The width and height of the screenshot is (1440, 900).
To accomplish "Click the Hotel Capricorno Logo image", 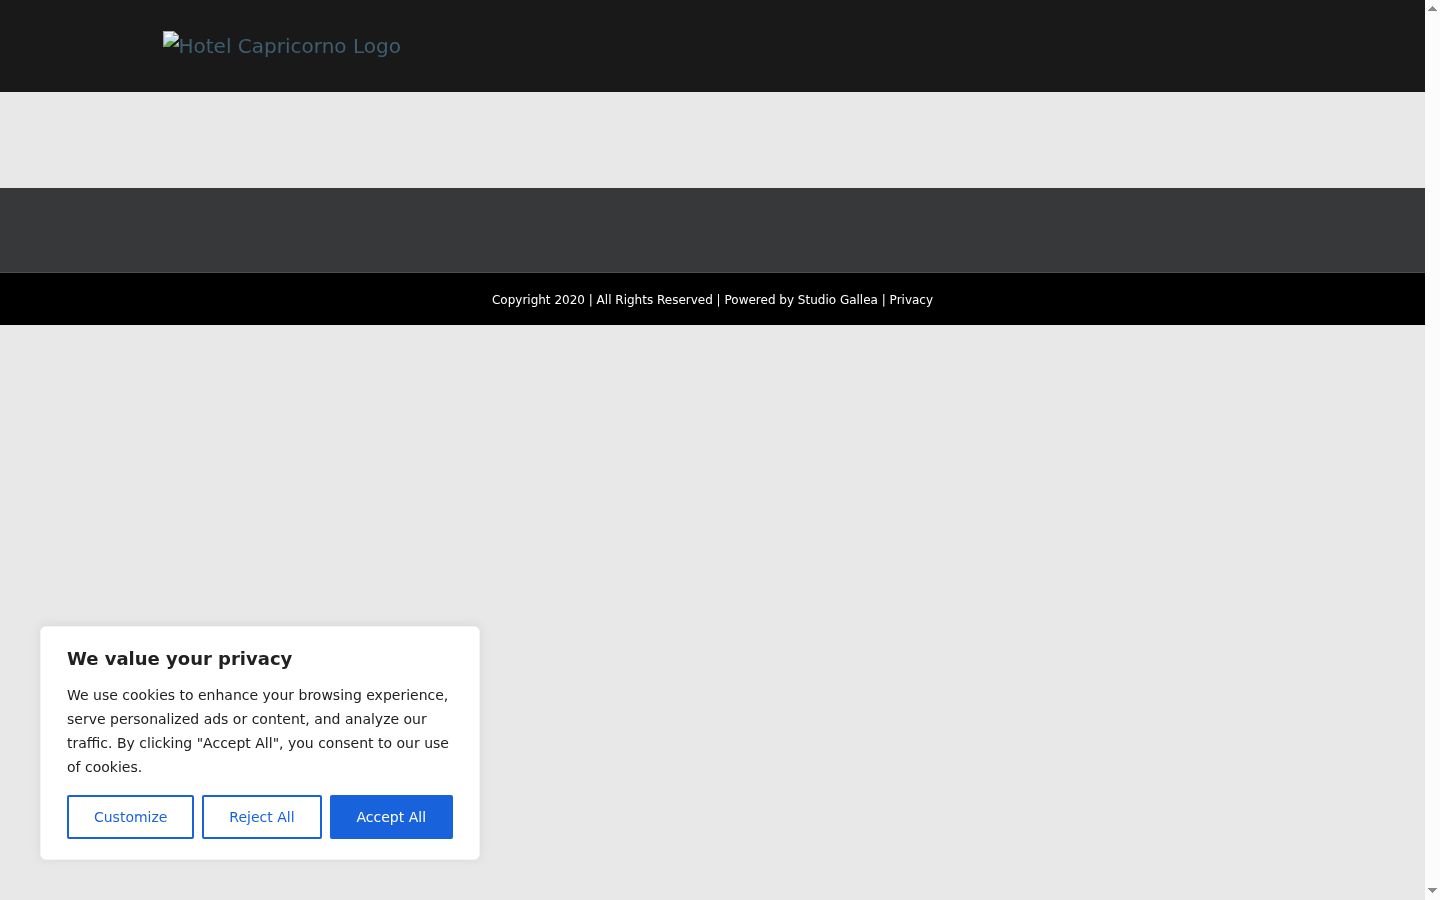I will click(x=282, y=46).
